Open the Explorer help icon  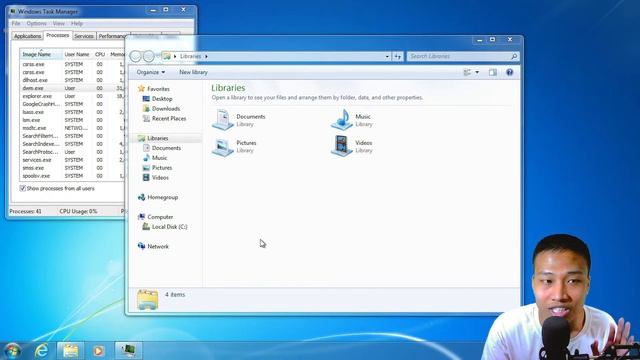point(509,72)
